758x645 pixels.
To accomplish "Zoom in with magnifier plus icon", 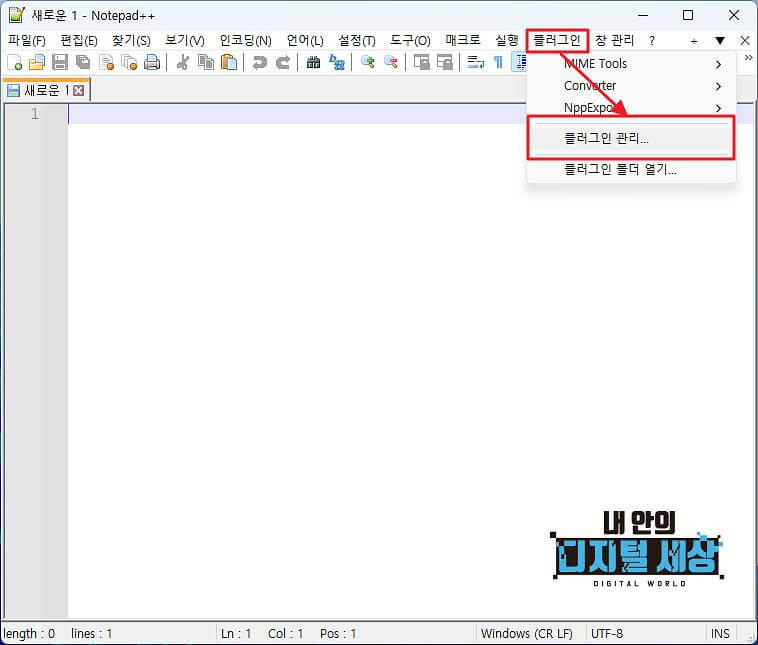I will click(x=367, y=62).
